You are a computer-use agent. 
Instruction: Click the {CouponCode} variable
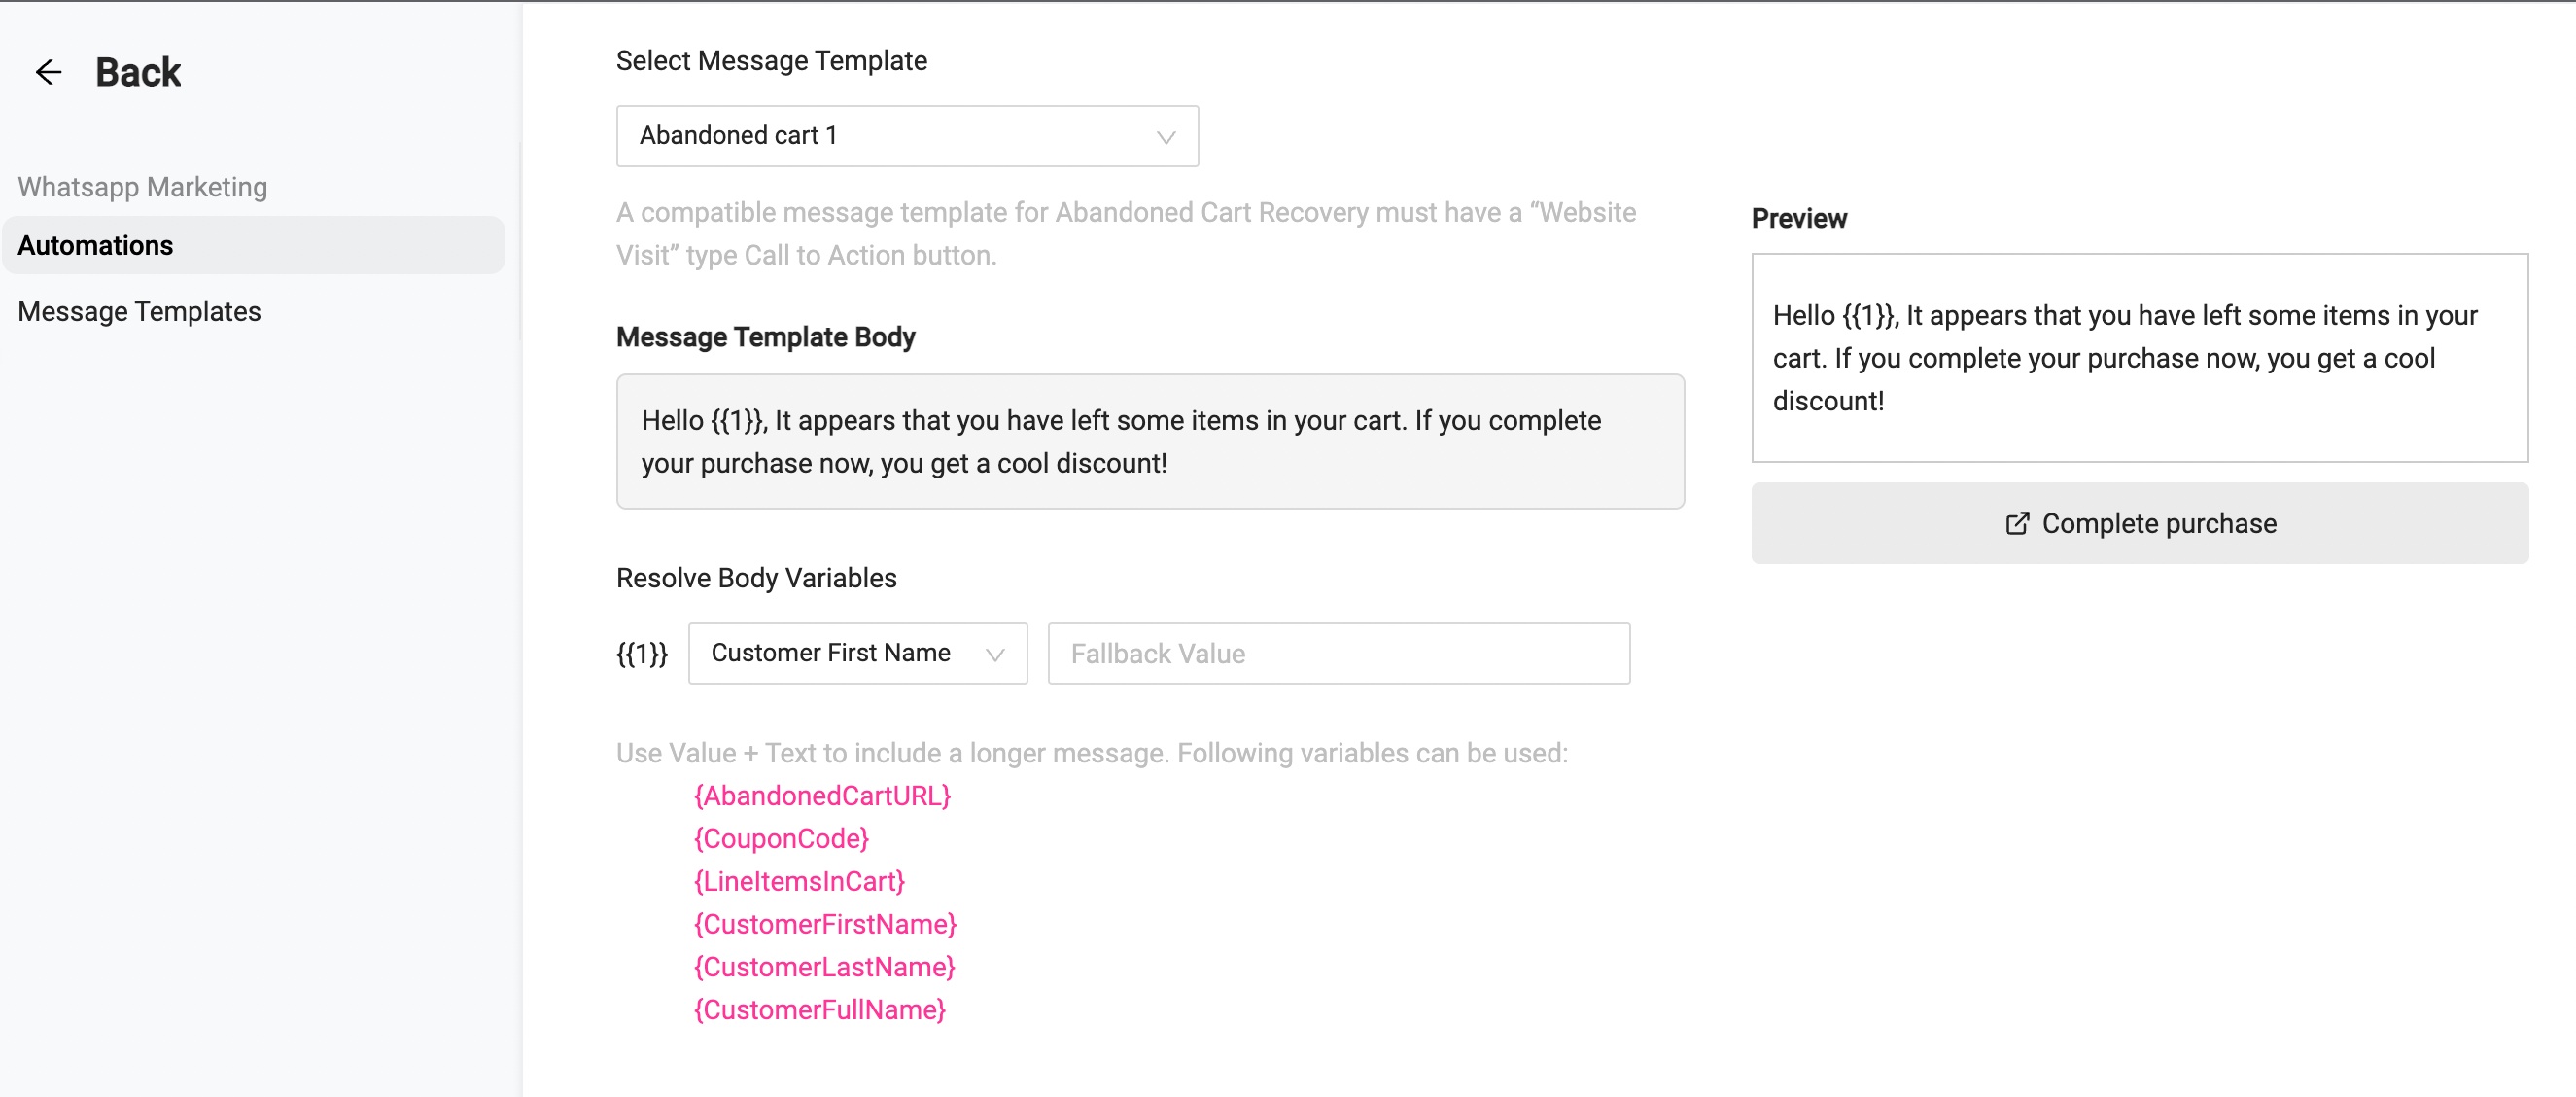point(781,838)
